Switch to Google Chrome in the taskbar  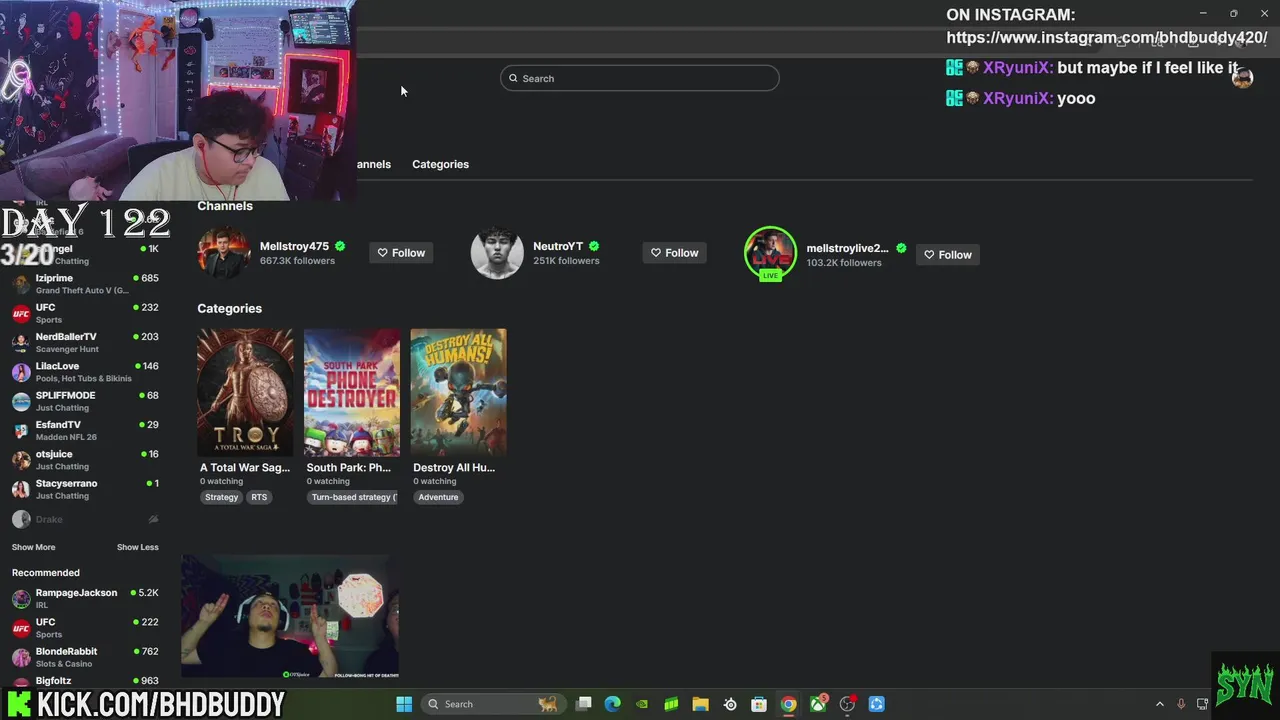788,704
